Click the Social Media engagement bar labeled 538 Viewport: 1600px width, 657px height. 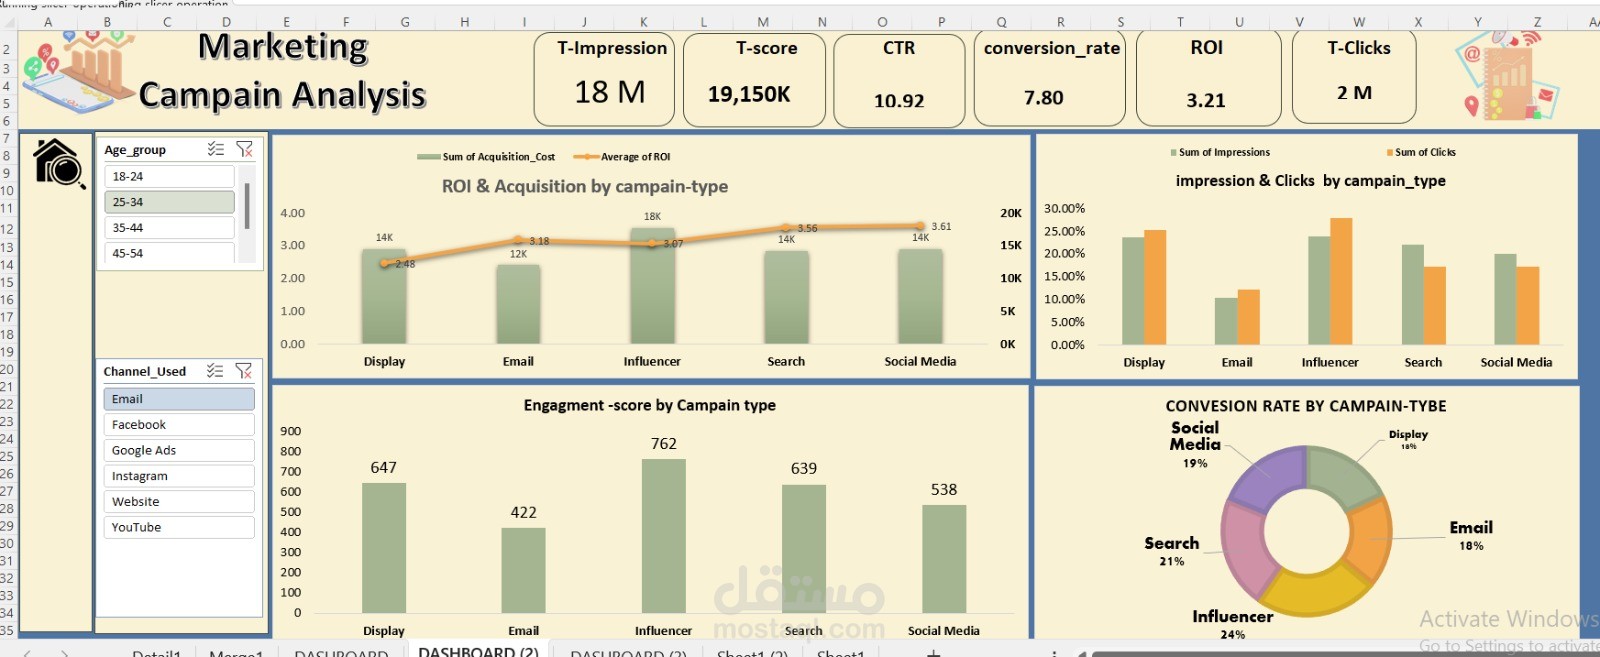[944, 559]
